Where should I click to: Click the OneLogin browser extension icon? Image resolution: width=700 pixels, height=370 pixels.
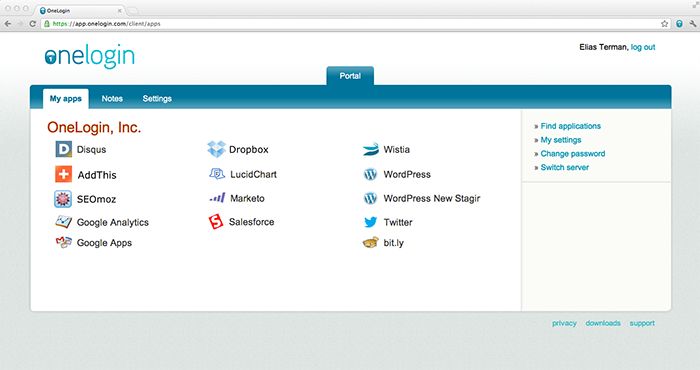pyautogui.click(x=679, y=24)
